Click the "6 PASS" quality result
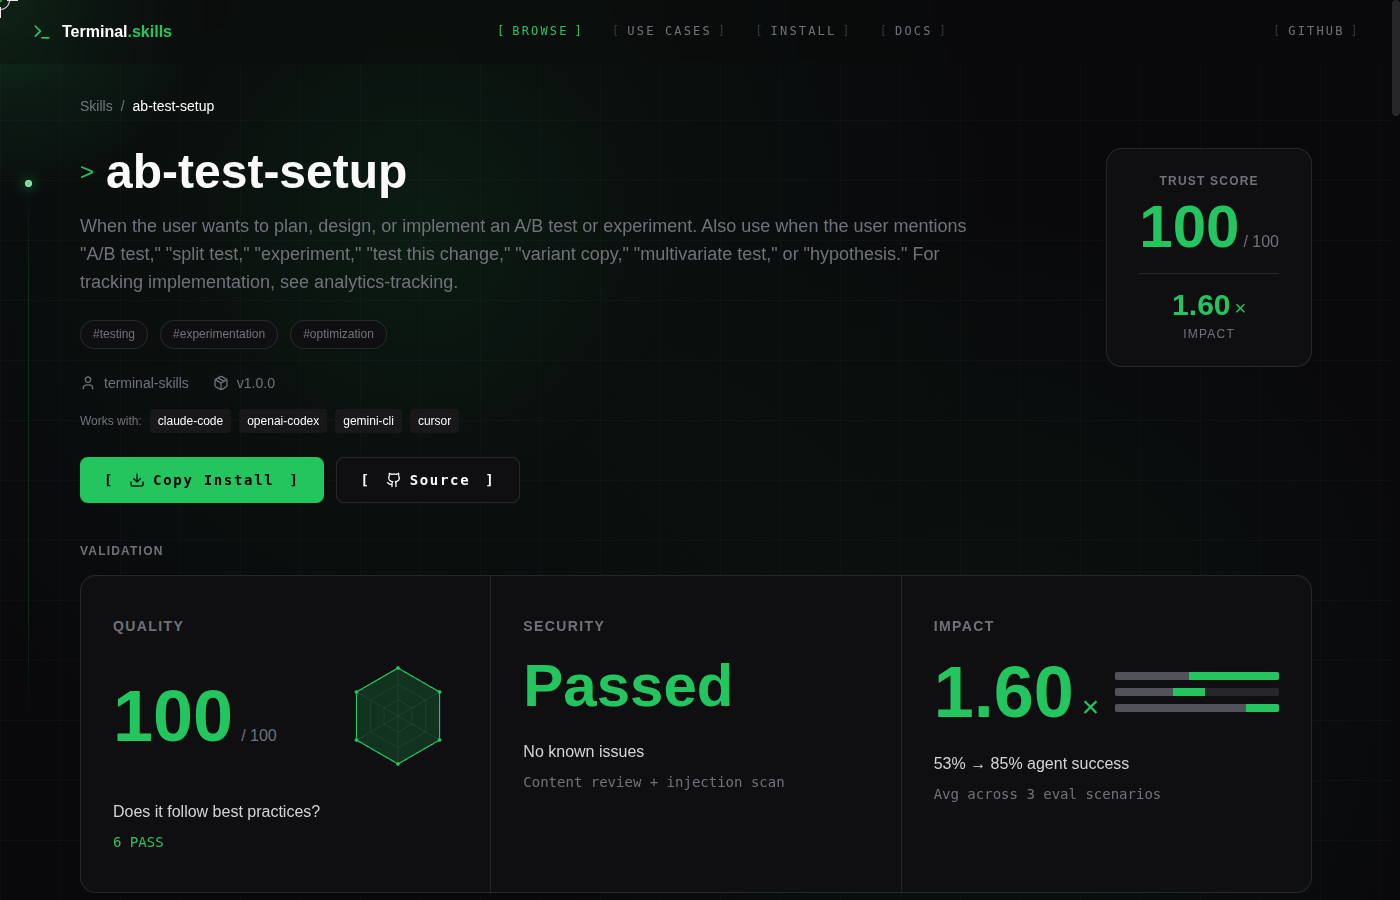This screenshot has width=1400, height=900. click(138, 842)
